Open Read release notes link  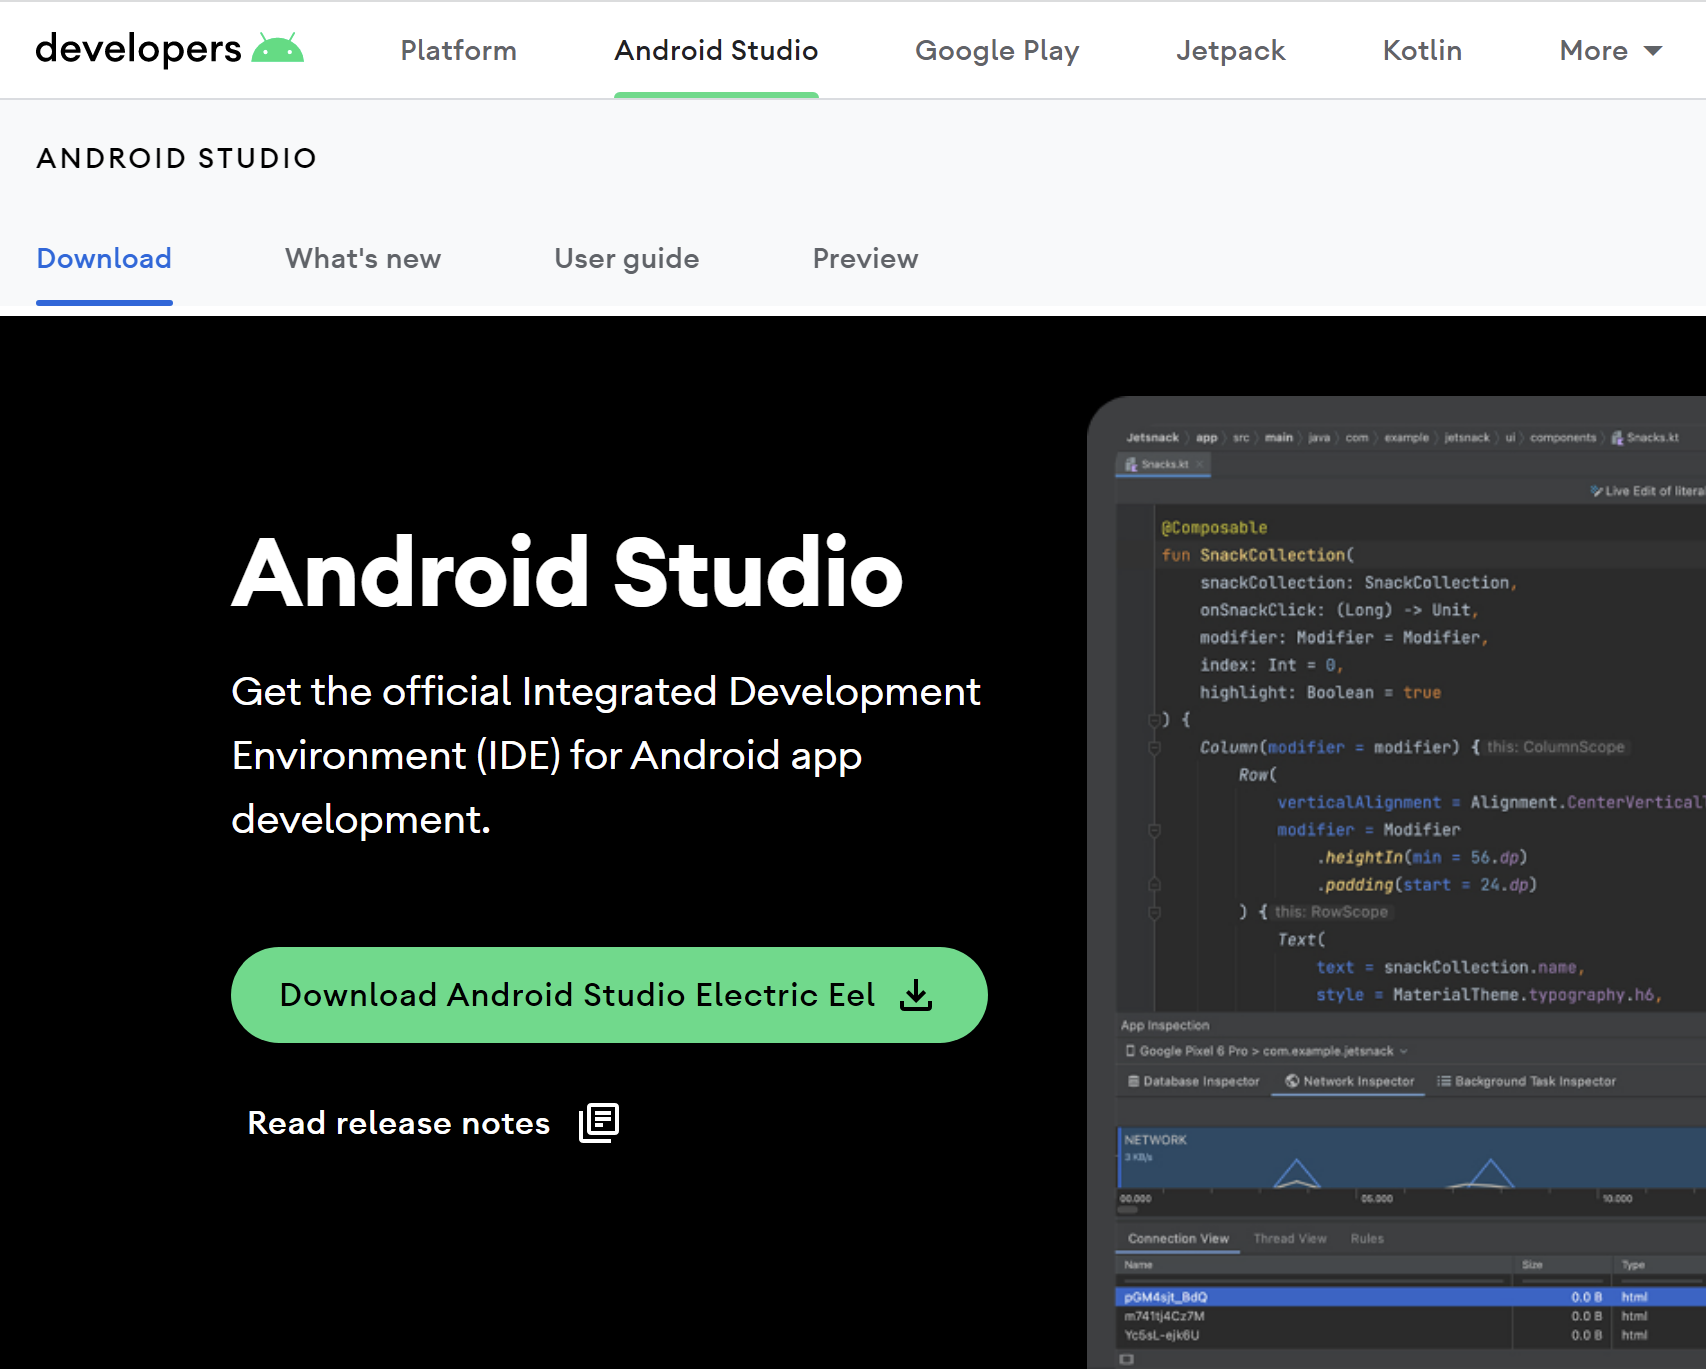pos(433,1123)
